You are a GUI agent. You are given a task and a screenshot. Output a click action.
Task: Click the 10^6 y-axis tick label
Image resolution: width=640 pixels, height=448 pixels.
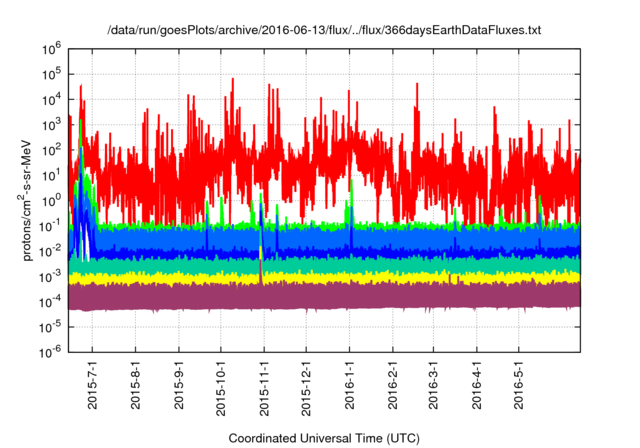(x=51, y=49)
